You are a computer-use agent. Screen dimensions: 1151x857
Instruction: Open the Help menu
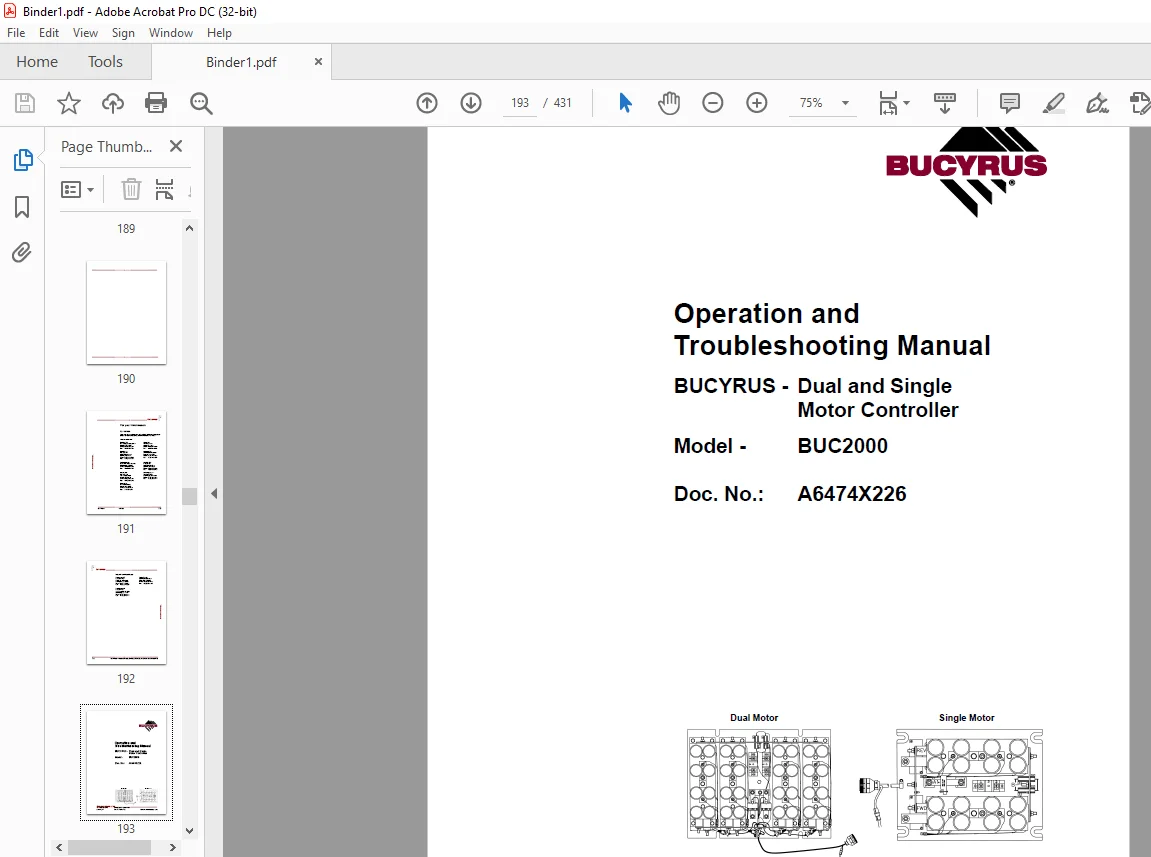[219, 33]
